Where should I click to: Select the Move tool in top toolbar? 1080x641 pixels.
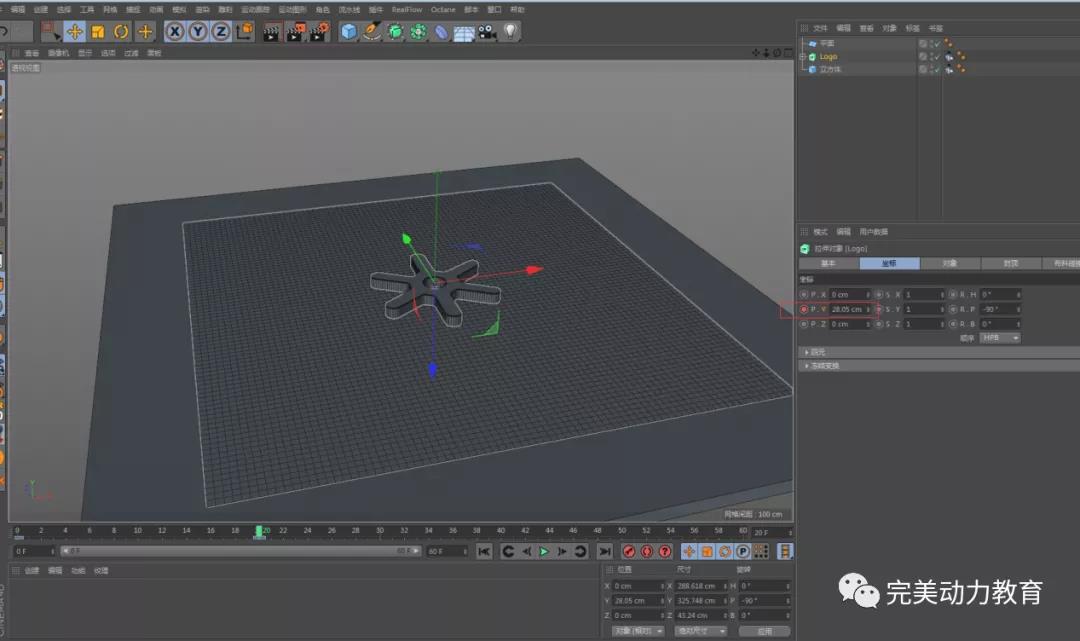tap(74, 32)
